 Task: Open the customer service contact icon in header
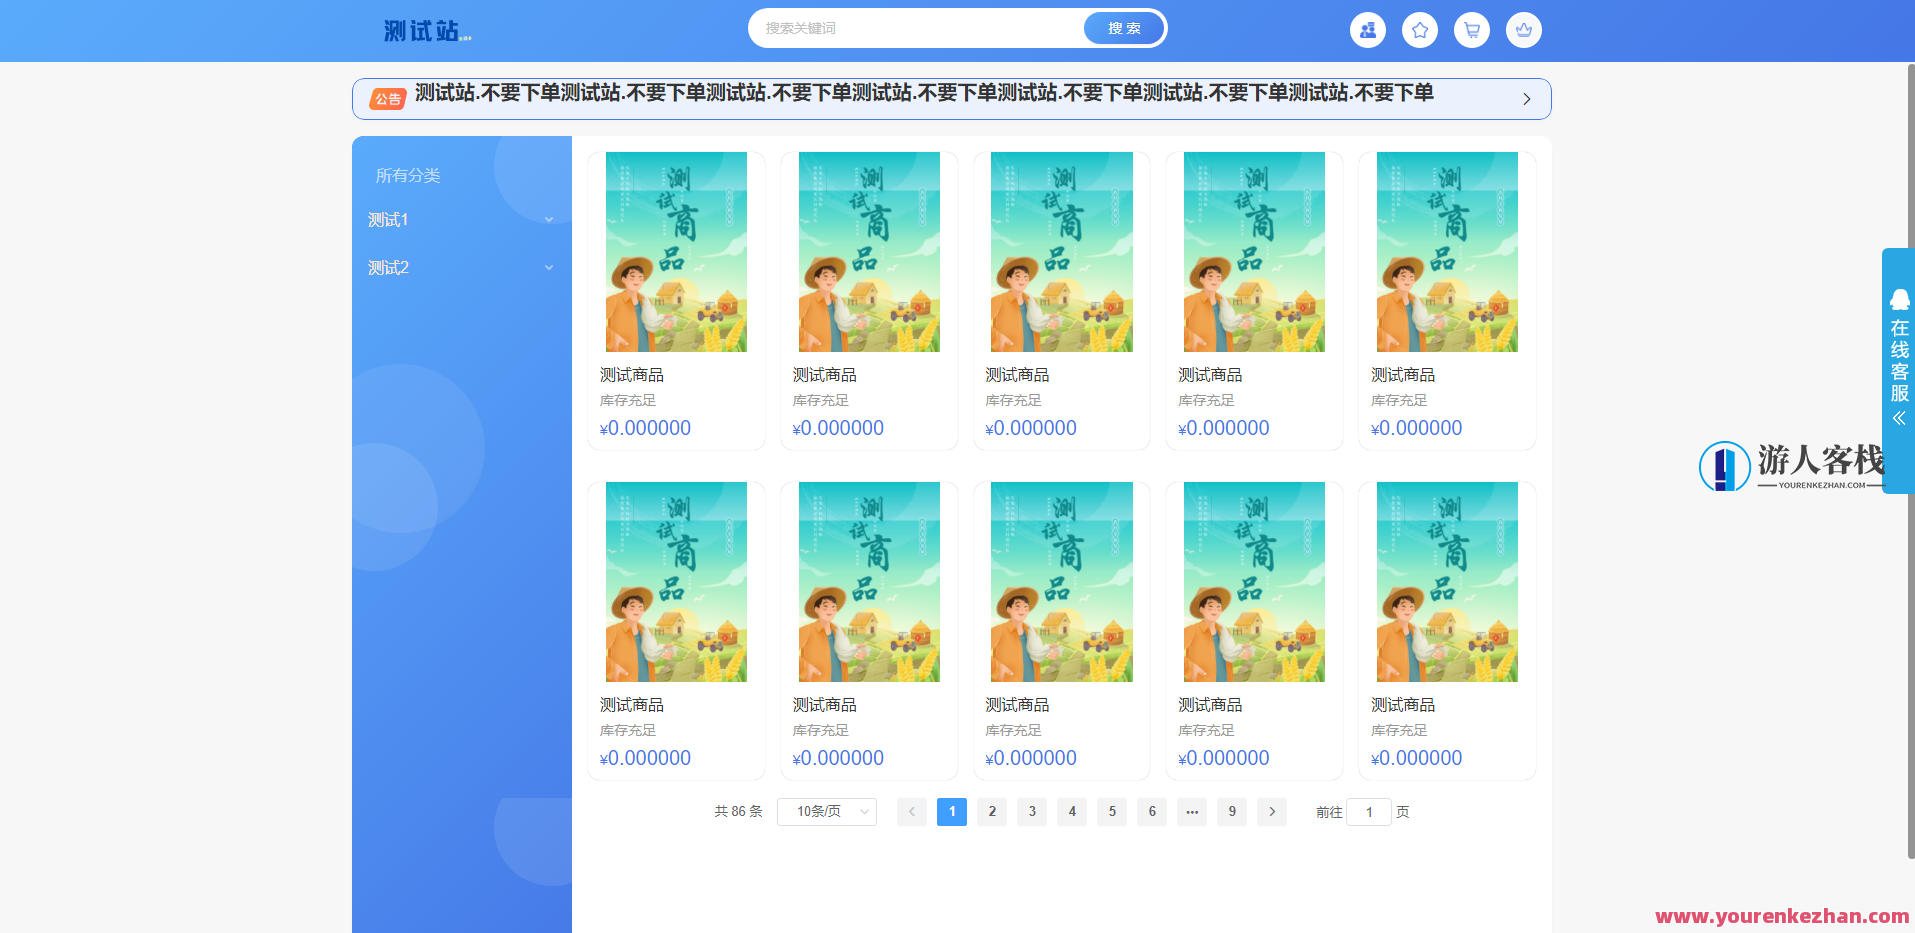[1367, 30]
